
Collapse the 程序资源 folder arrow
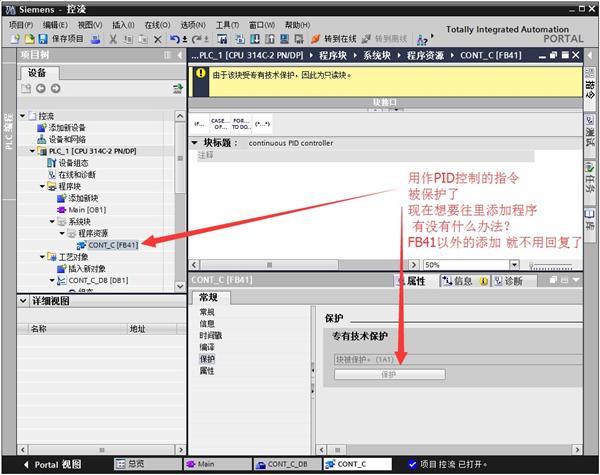(x=62, y=233)
